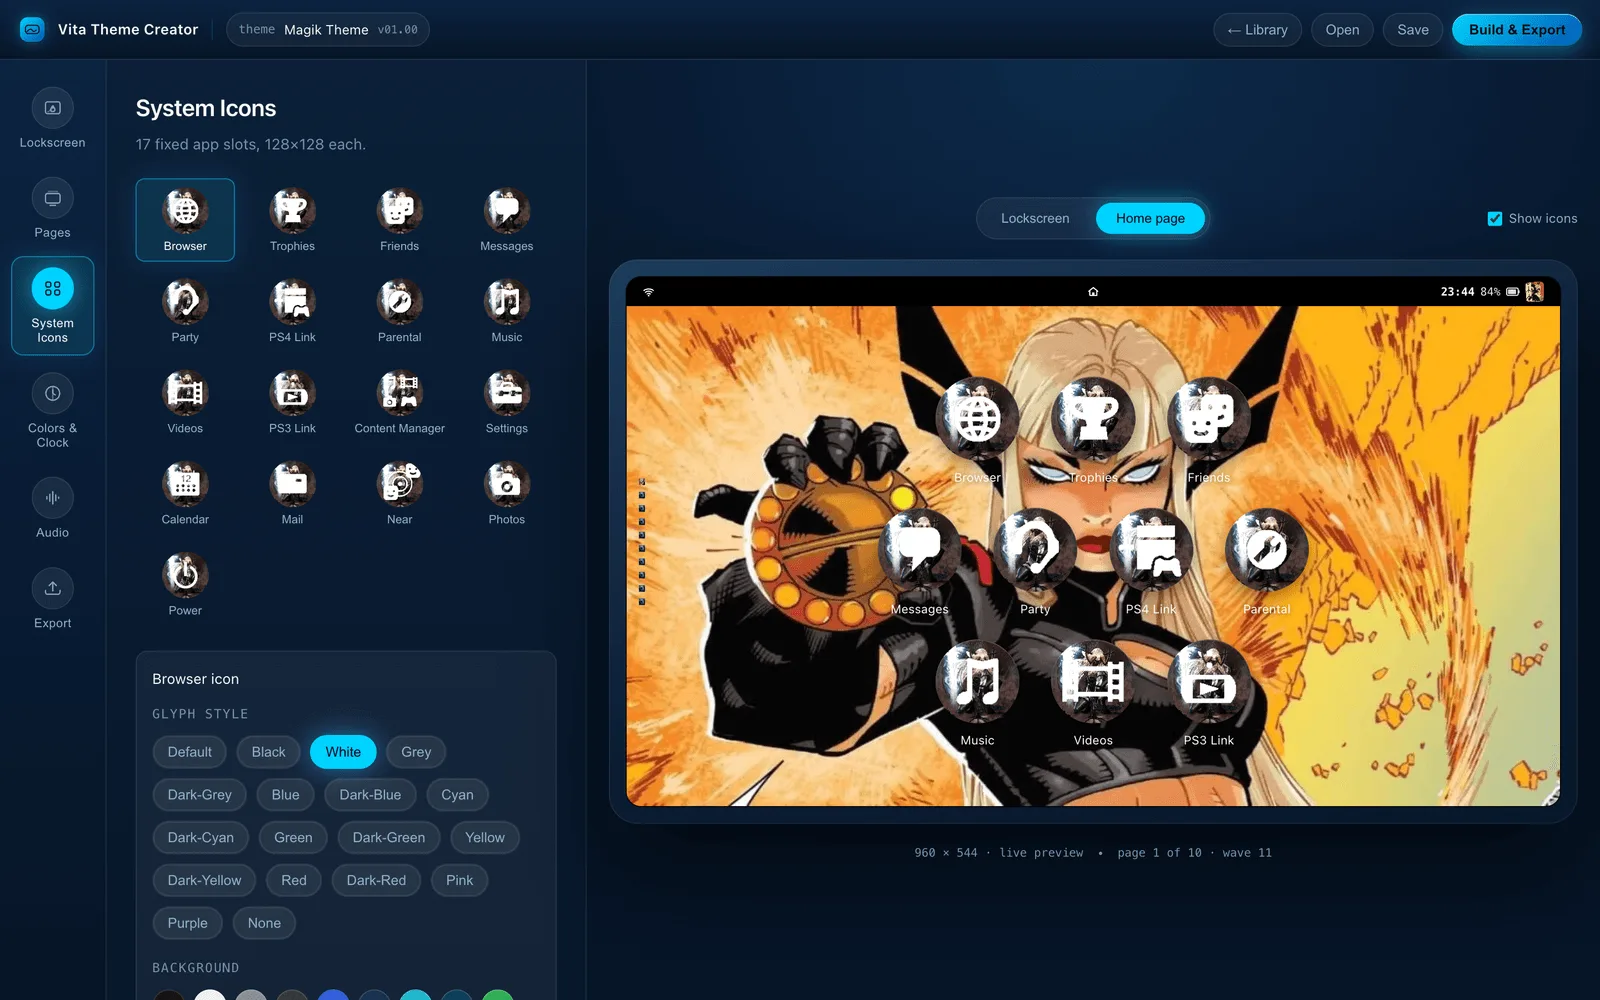Uncheck the Show icons checkbox
The width and height of the screenshot is (1600, 1000).
(1495, 219)
